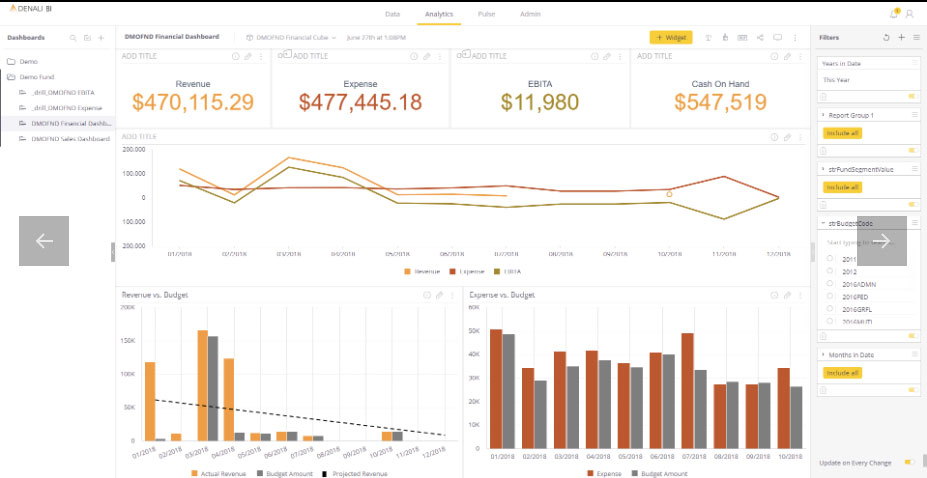Show info for the Revenue widget

[x=235, y=57]
